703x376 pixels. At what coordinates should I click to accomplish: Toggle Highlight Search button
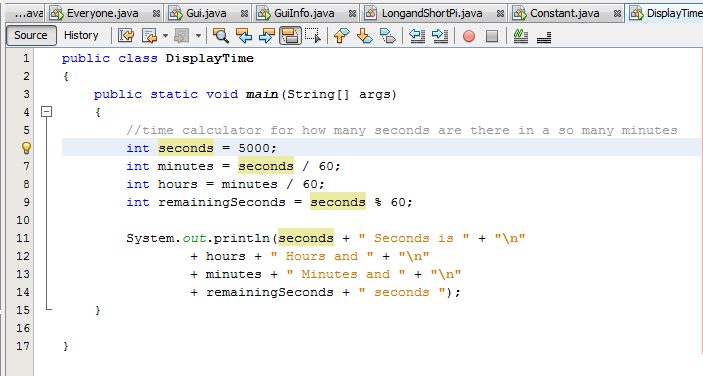(290, 35)
